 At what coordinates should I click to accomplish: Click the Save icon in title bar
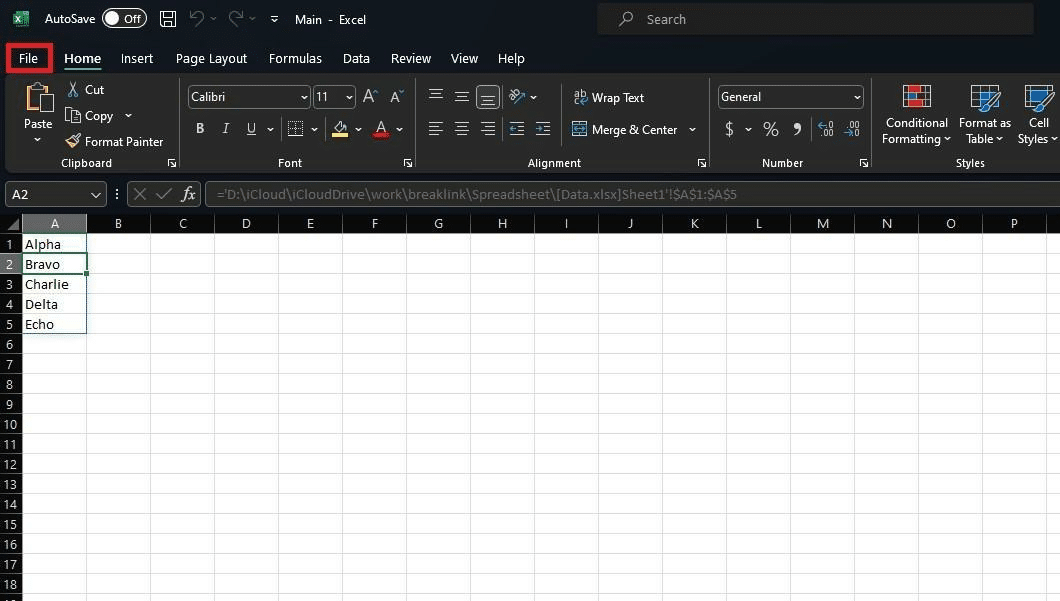tap(168, 19)
